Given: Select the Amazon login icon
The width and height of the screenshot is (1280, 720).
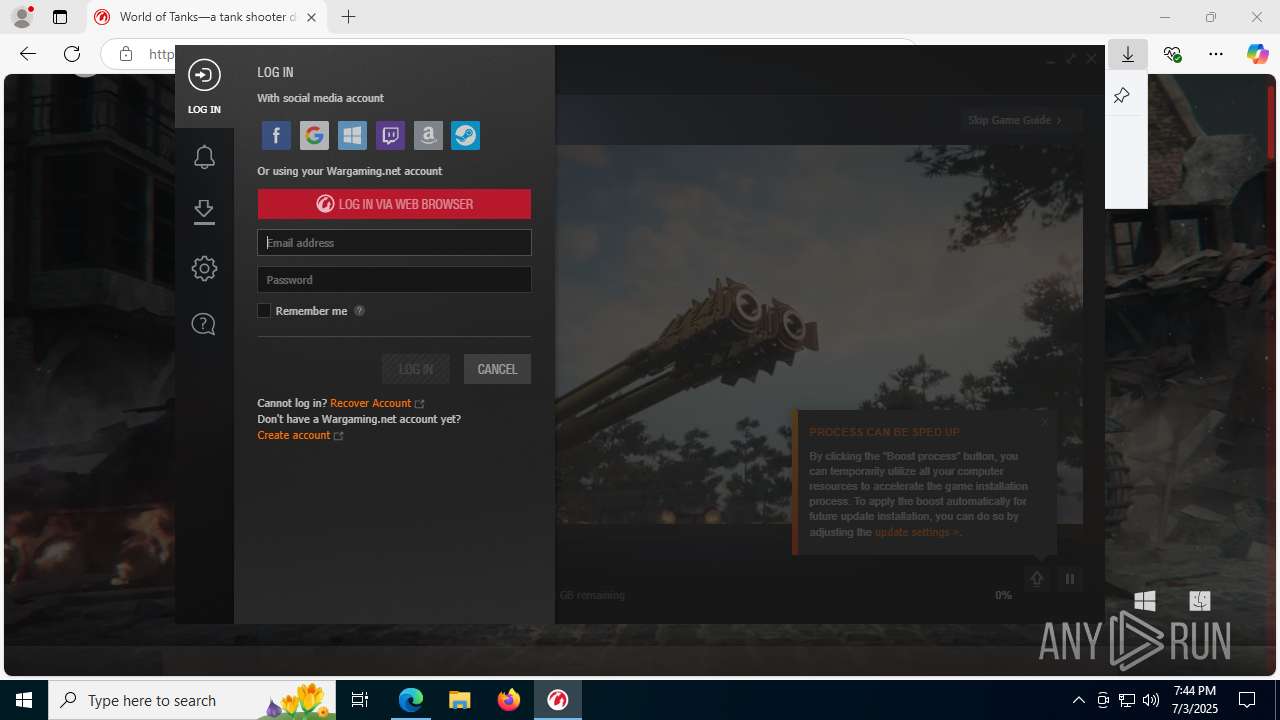Looking at the screenshot, I should pyautogui.click(x=428, y=135).
